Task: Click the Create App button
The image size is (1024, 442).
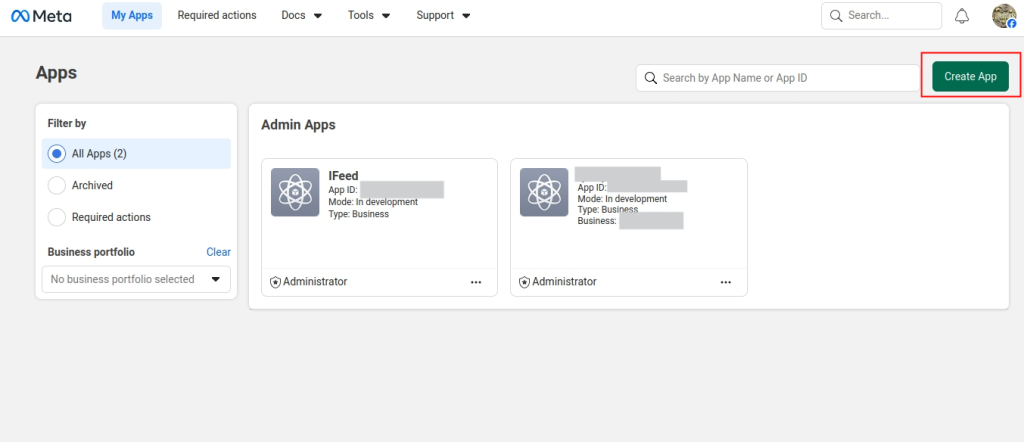Action: (x=970, y=76)
